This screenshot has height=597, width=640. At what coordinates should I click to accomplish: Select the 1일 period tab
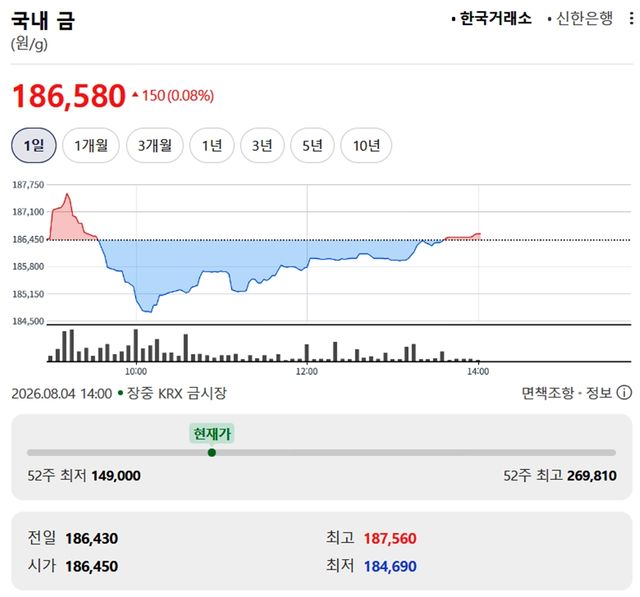click(x=33, y=145)
